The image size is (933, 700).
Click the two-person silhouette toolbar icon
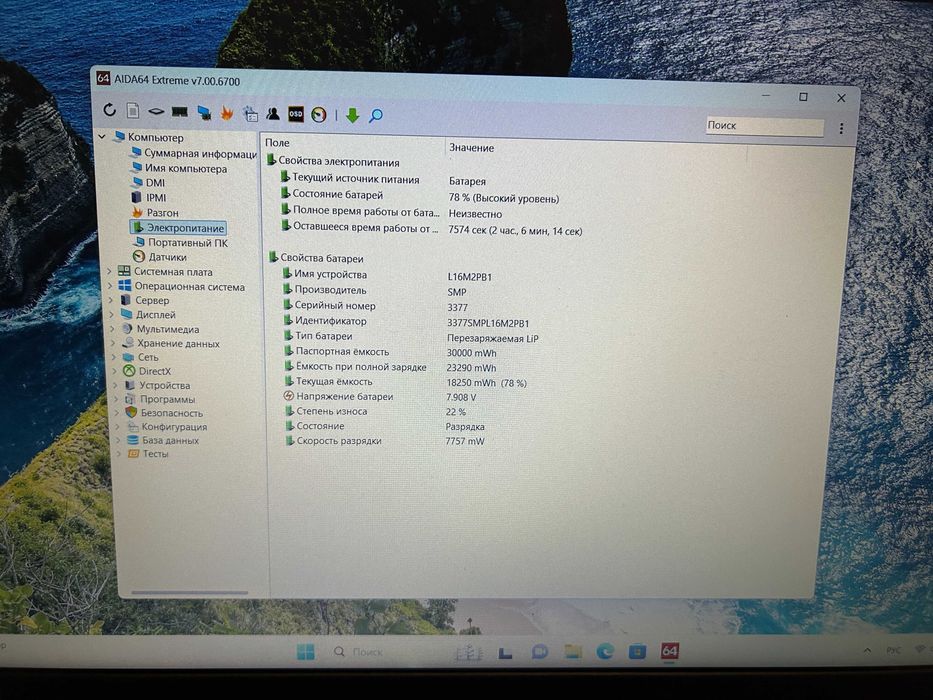click(x=273, y=113)
